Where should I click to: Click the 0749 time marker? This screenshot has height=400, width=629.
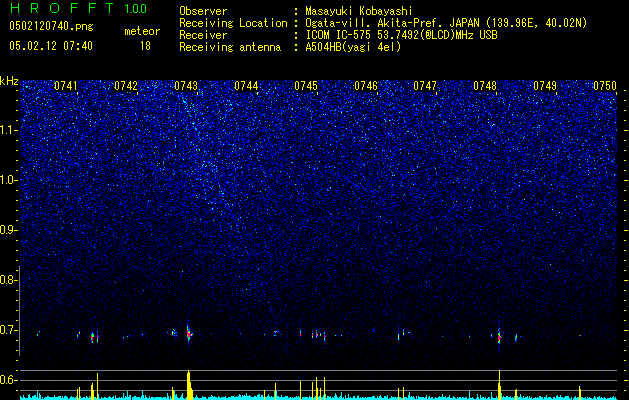(x=545, y=86)
